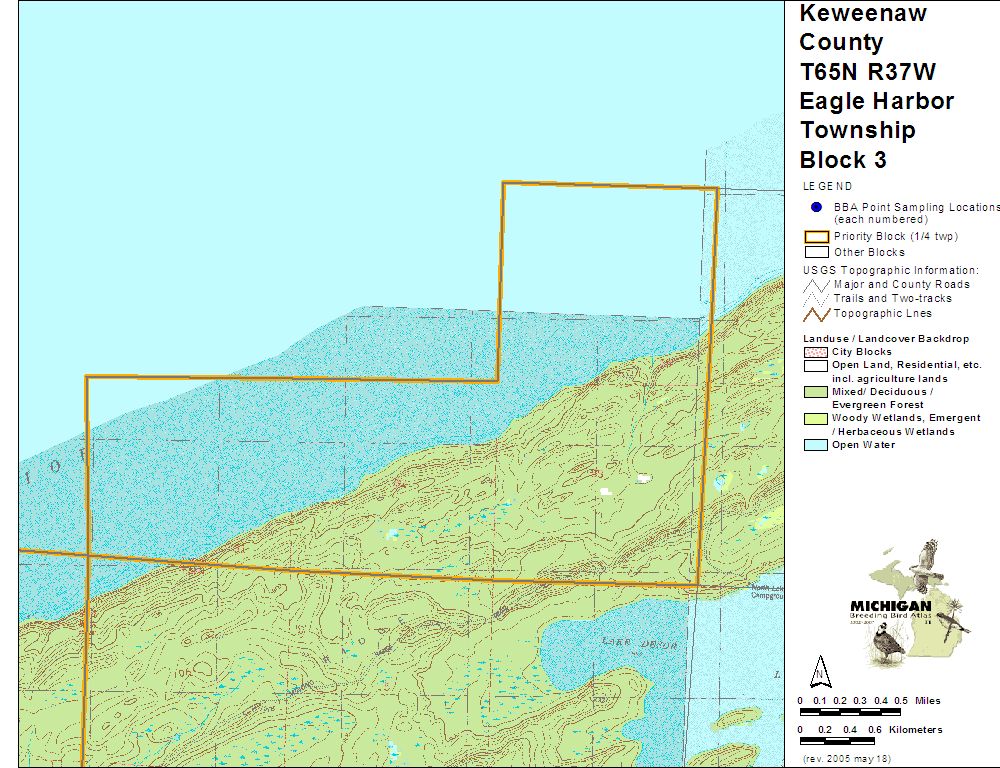Select the Mixed/Deciduous Forest green swatch

(816, 392)
